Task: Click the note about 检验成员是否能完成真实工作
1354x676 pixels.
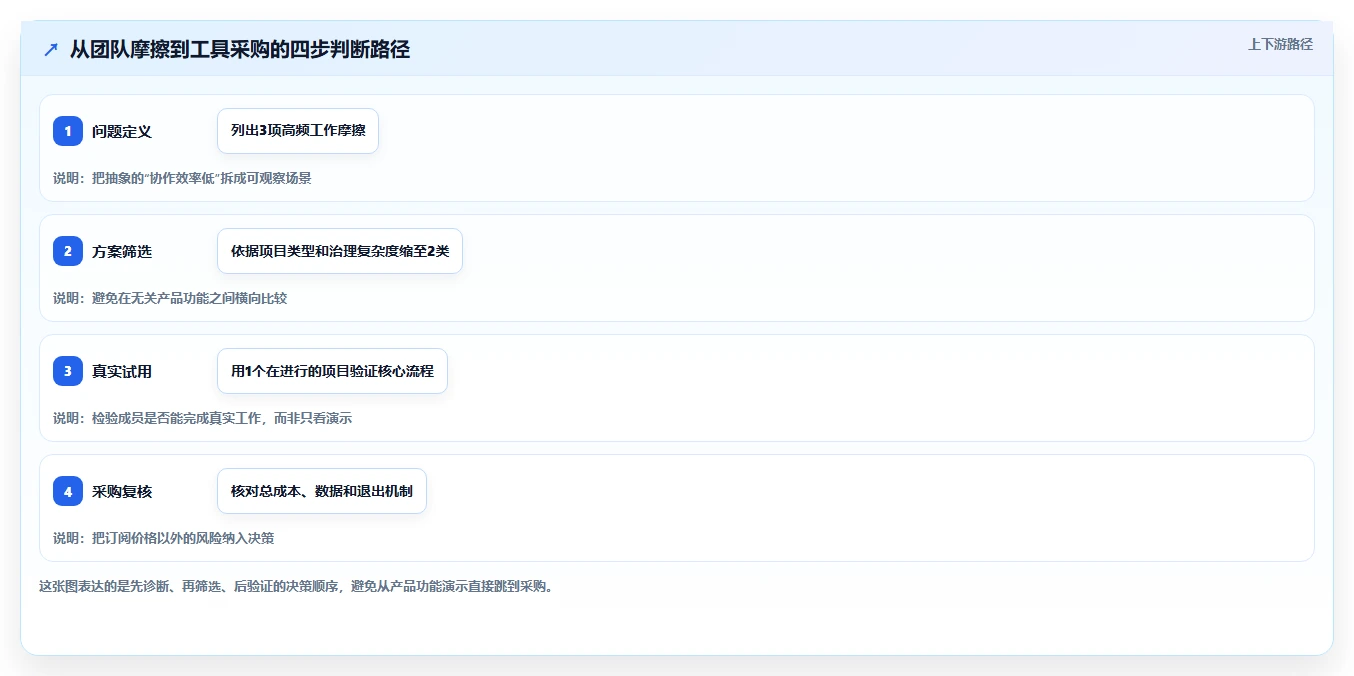Action: [202, 418]
